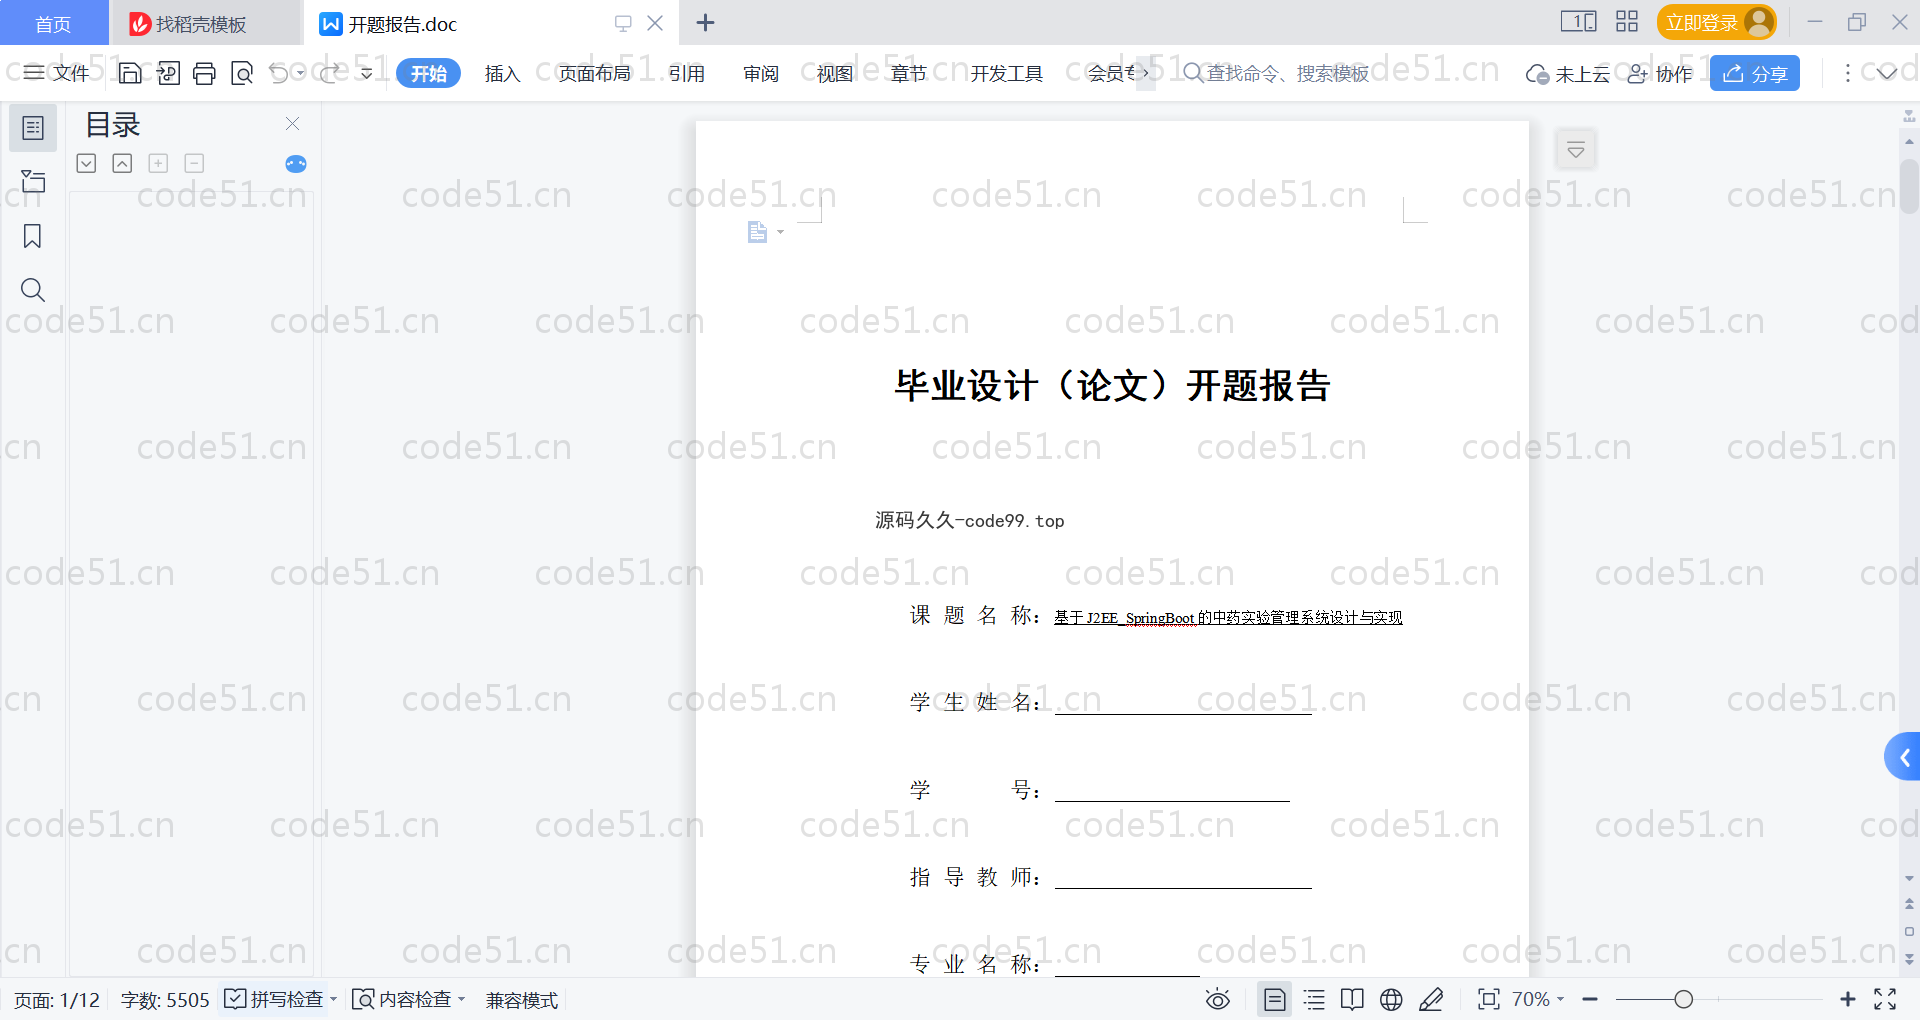Click the 字数: 5505 word count
The width and height of the screenshot is (1920, 1020).
pyautogui.click(x=165, y=1000)
